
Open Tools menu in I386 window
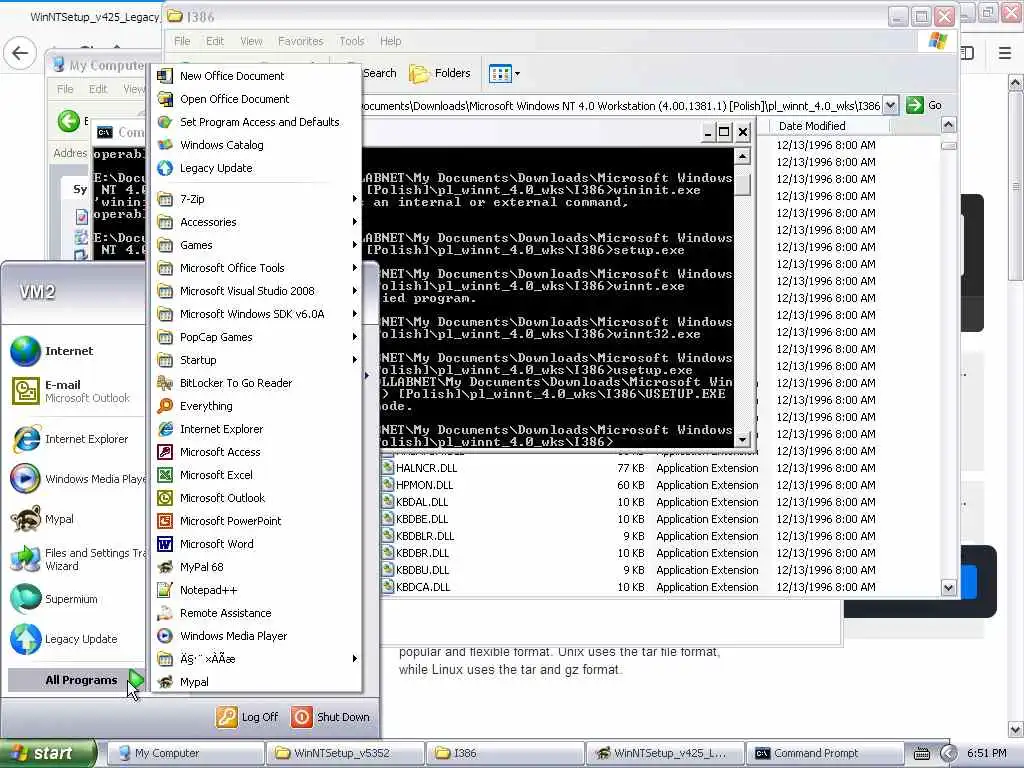pyautogui.click(x=351, y=41)
